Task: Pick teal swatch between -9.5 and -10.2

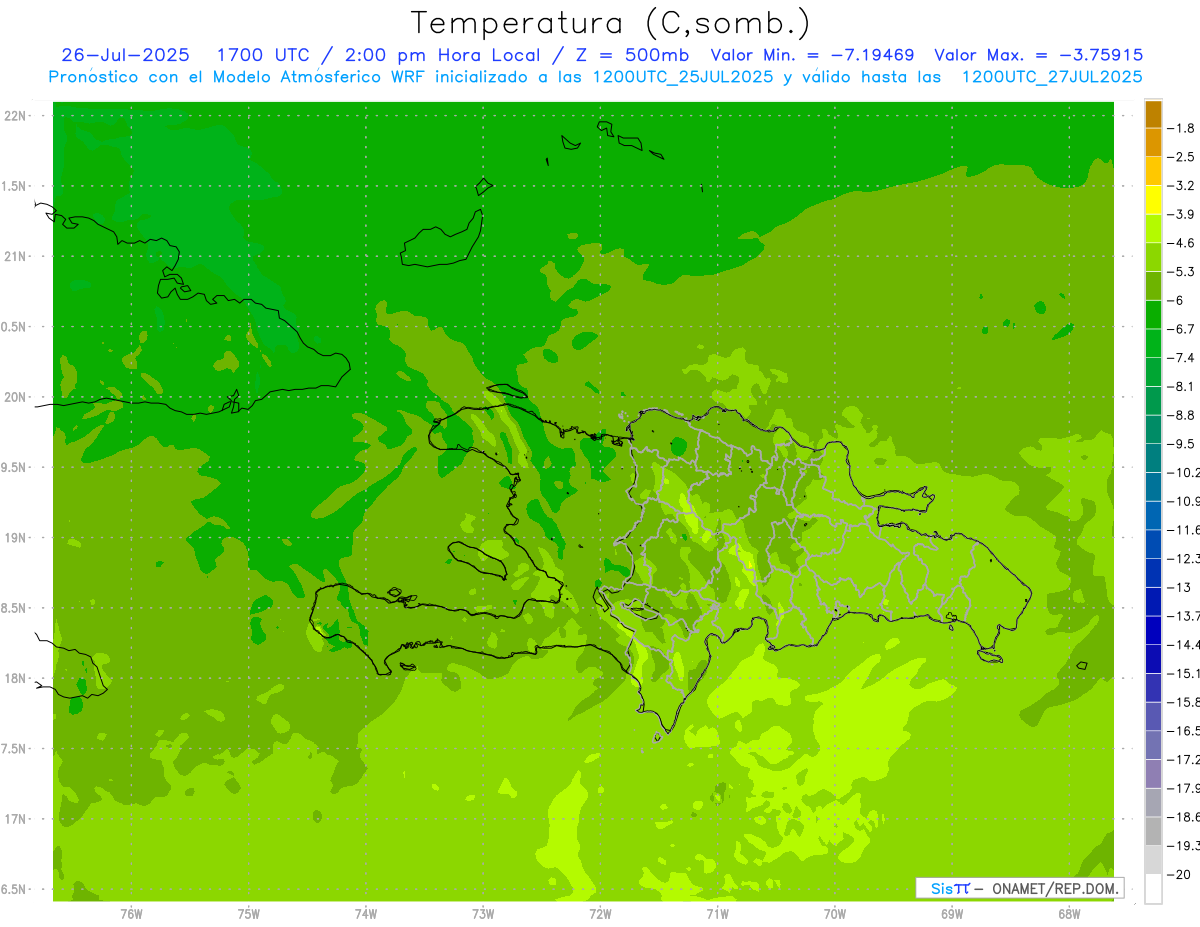Action: pyautogui.click(x=1153, y=458)
